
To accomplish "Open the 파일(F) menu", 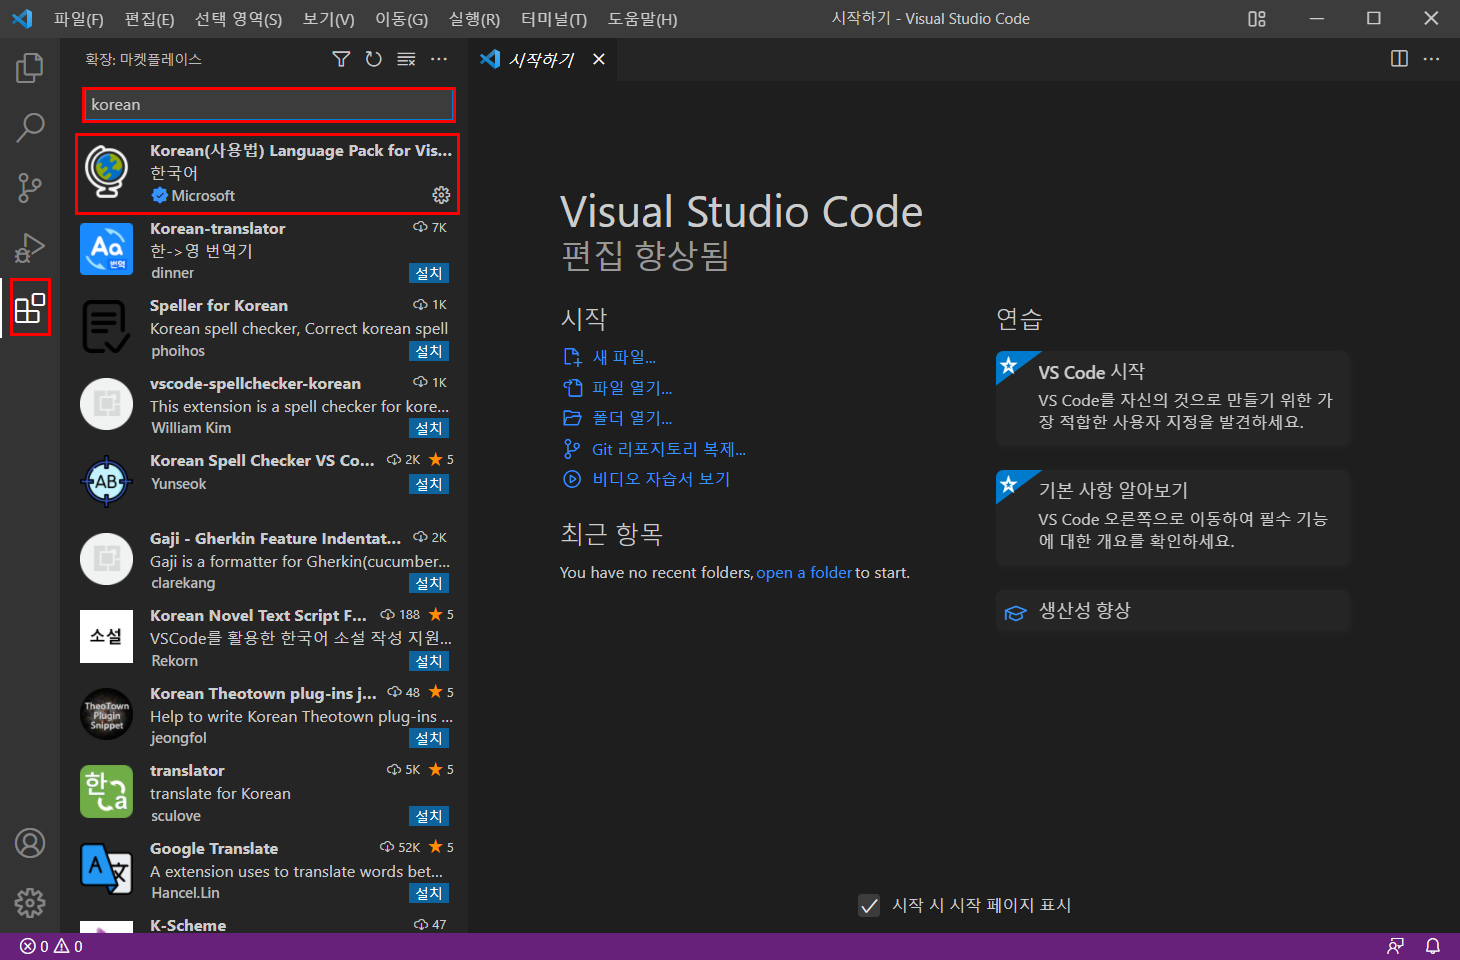I will tap(79, 18).
